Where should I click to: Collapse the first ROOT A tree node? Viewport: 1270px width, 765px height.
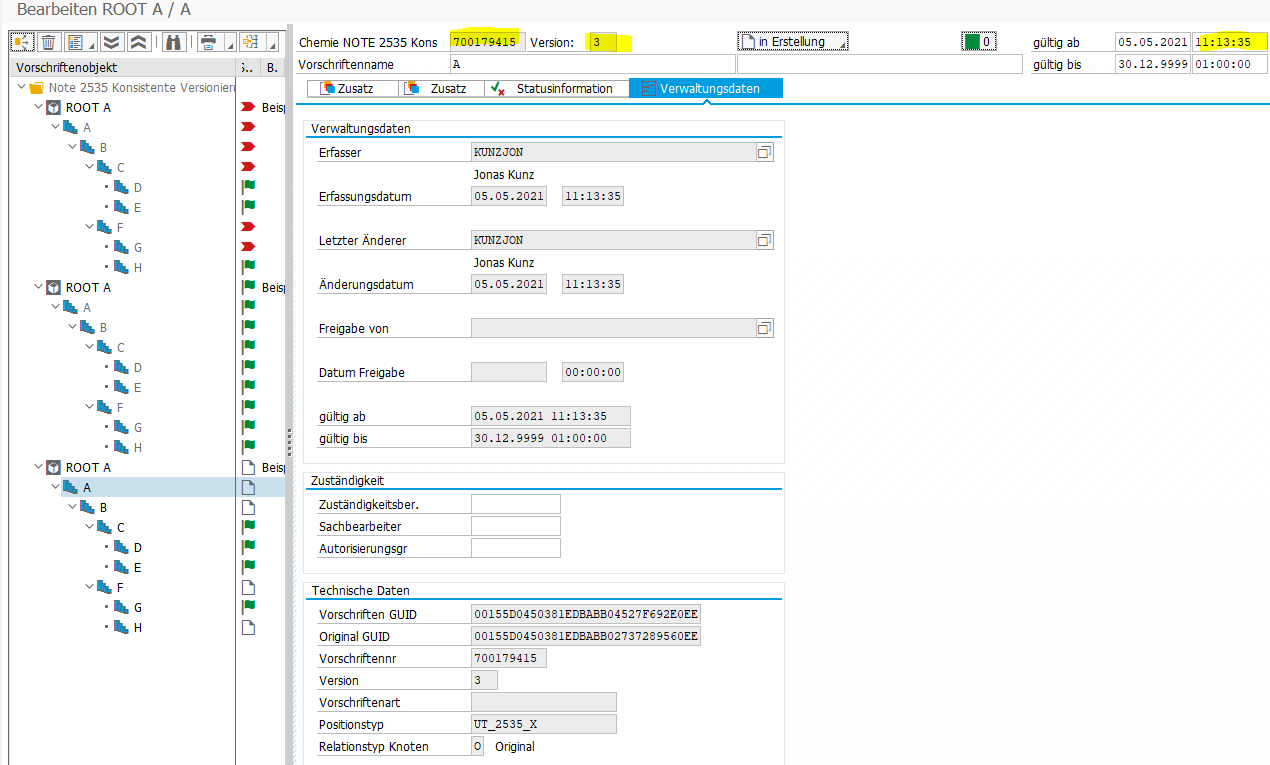[x=38, y=108]
